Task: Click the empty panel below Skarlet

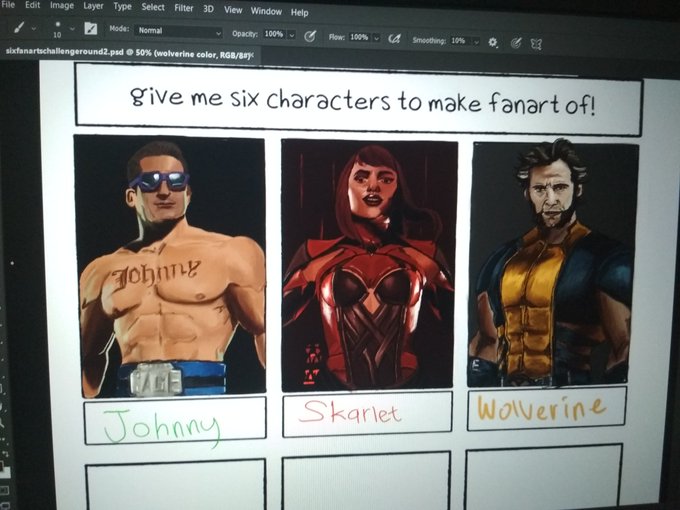Action: (x=366, y=481)
